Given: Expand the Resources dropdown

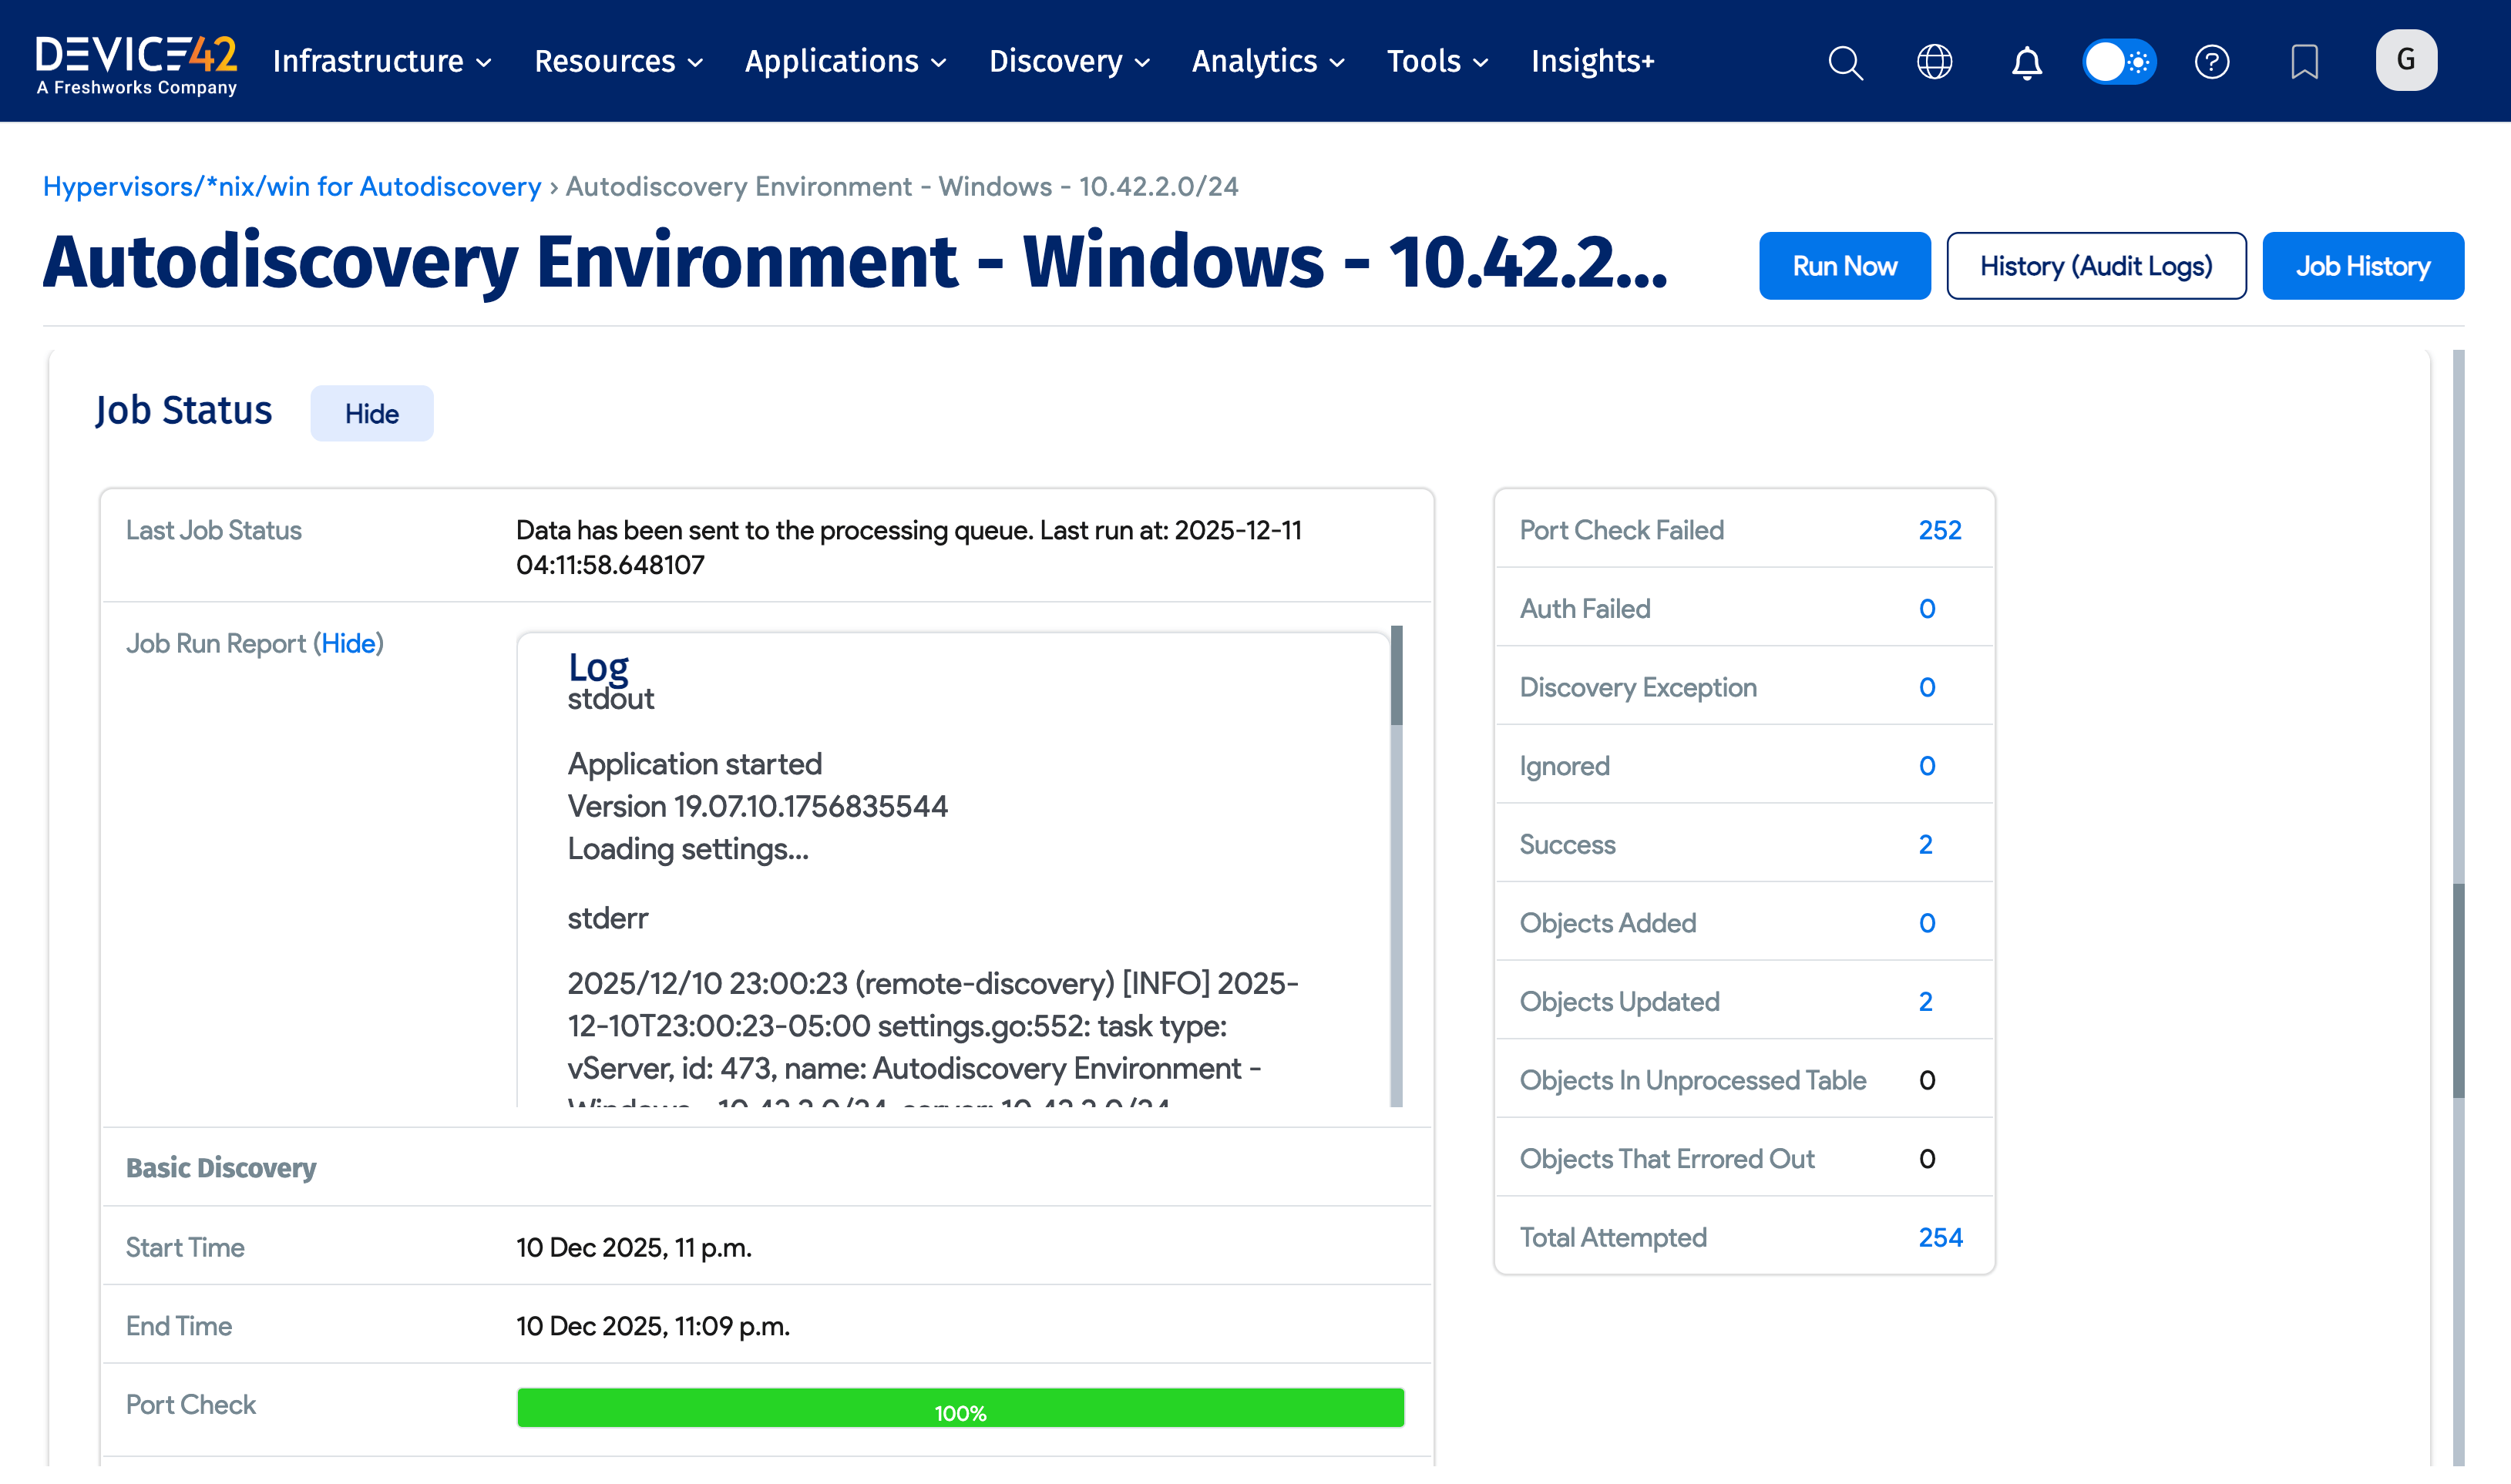Looking at the screenshot, I should [618, 62].
